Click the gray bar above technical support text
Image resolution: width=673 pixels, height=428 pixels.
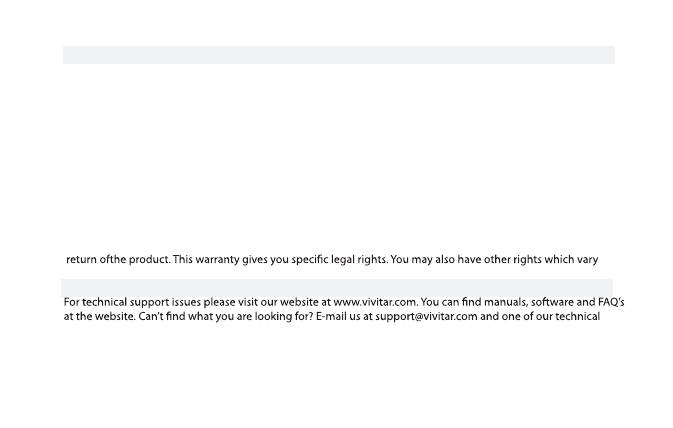pyautogui.click(x=337, y=286)
